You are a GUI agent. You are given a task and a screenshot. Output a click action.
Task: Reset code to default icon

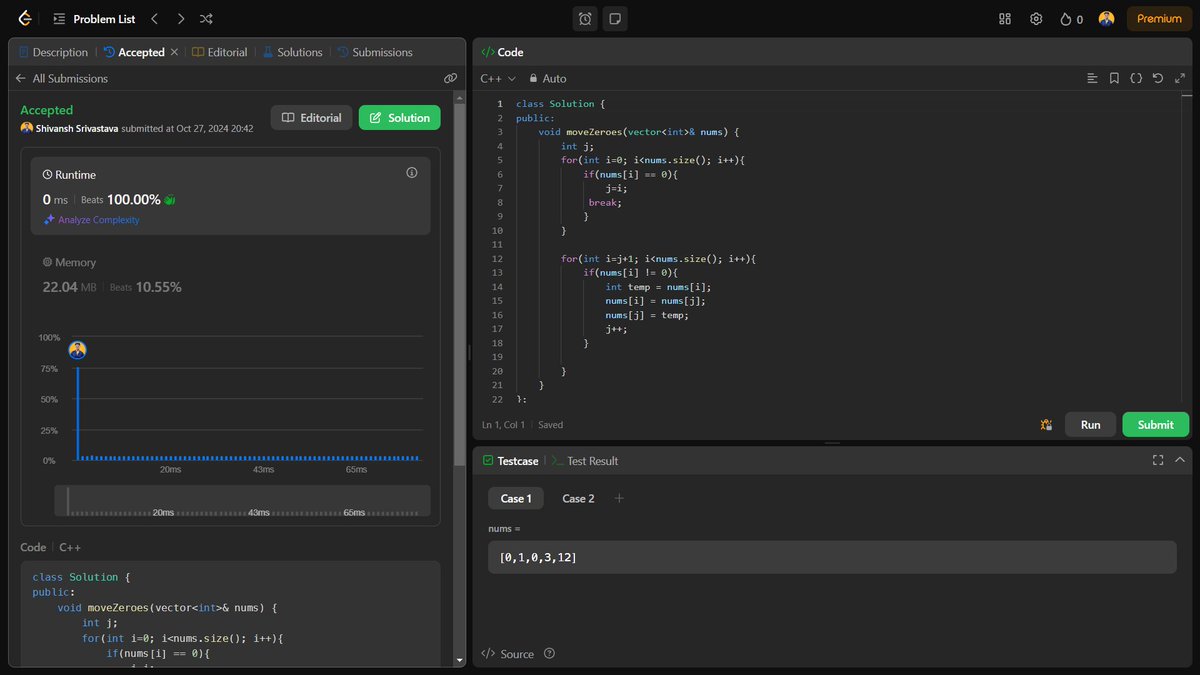pyautogui.click(x=1158, y=78)
